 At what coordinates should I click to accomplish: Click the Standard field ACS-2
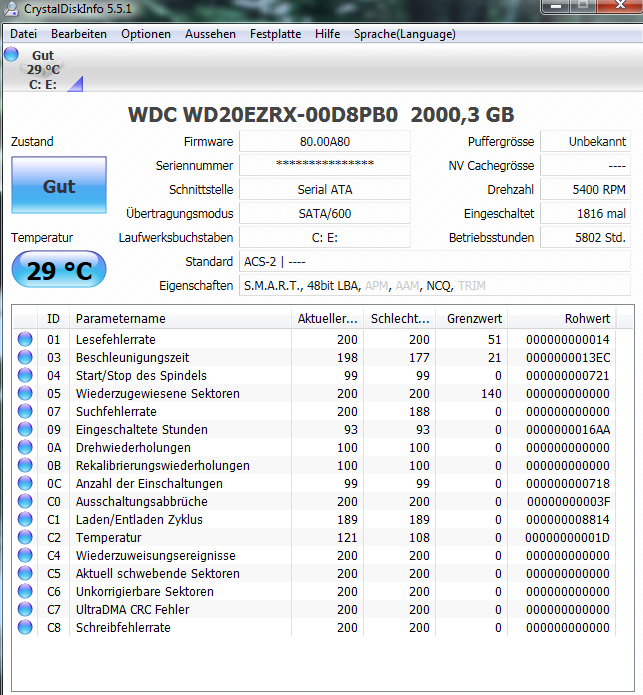(x=435, y=262)
